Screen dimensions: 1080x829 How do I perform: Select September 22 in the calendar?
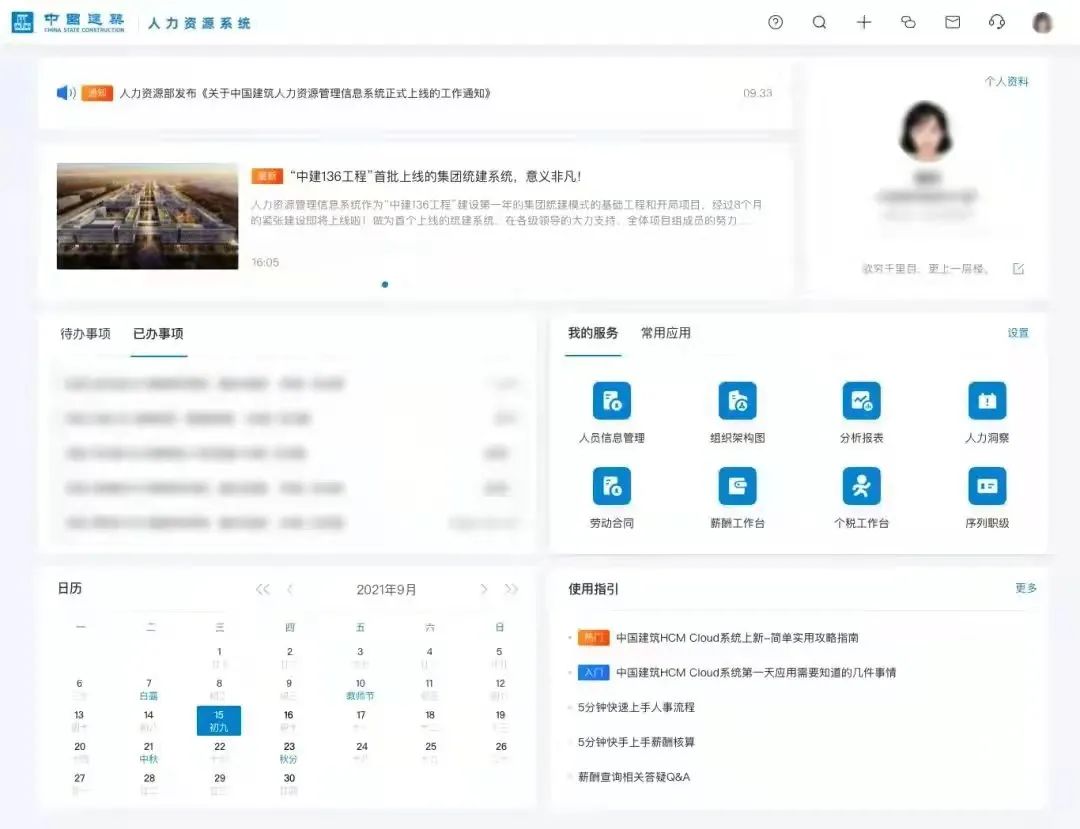click(x=219, y=751)
